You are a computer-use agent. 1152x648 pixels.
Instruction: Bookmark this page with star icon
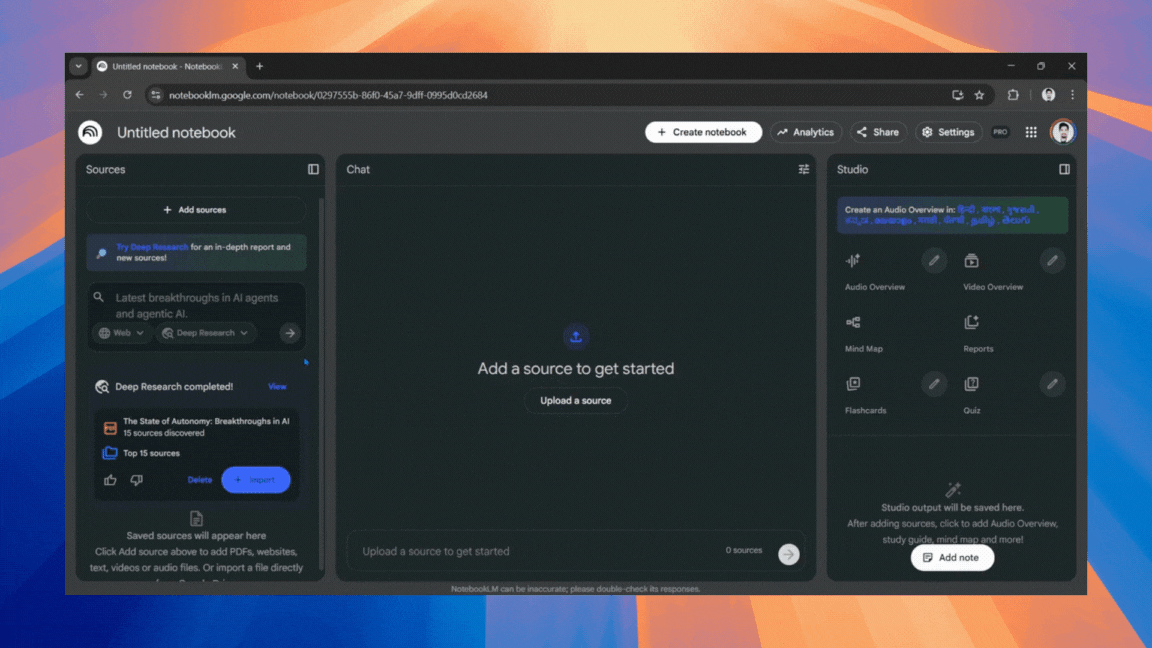click(x=979, y=95)
